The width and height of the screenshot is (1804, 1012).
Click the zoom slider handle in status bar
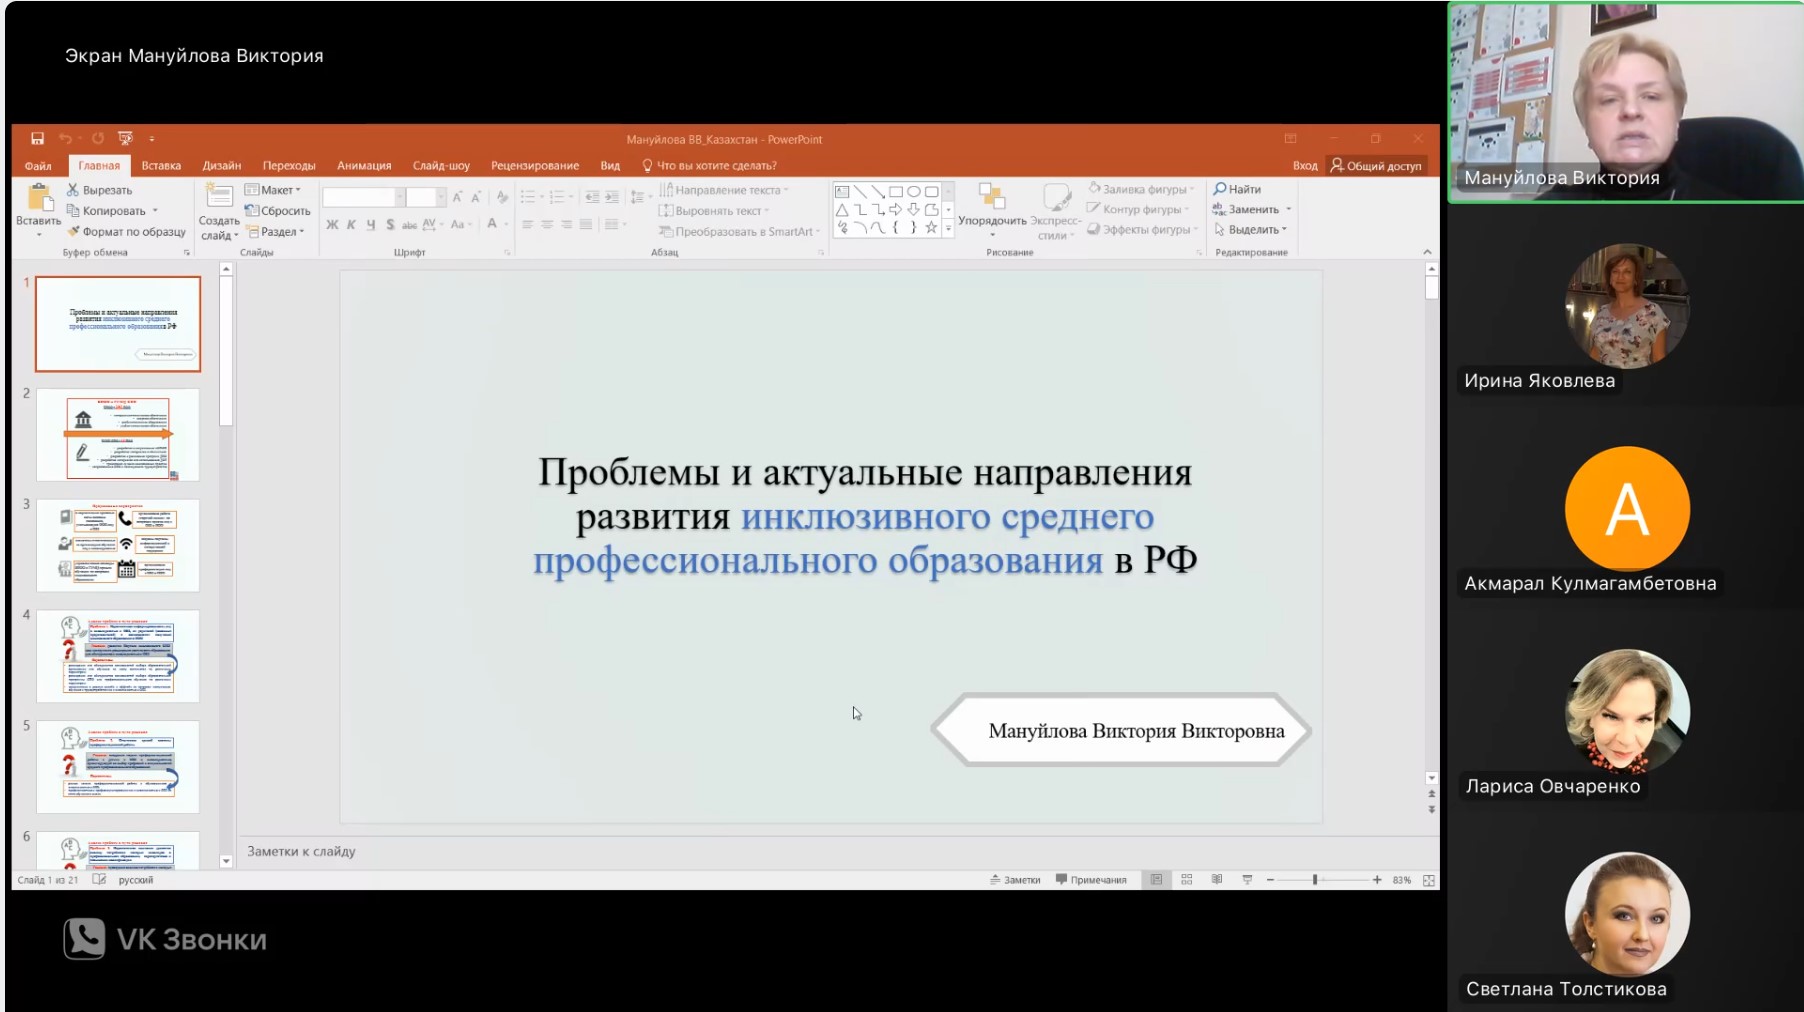pos(1315,880)
